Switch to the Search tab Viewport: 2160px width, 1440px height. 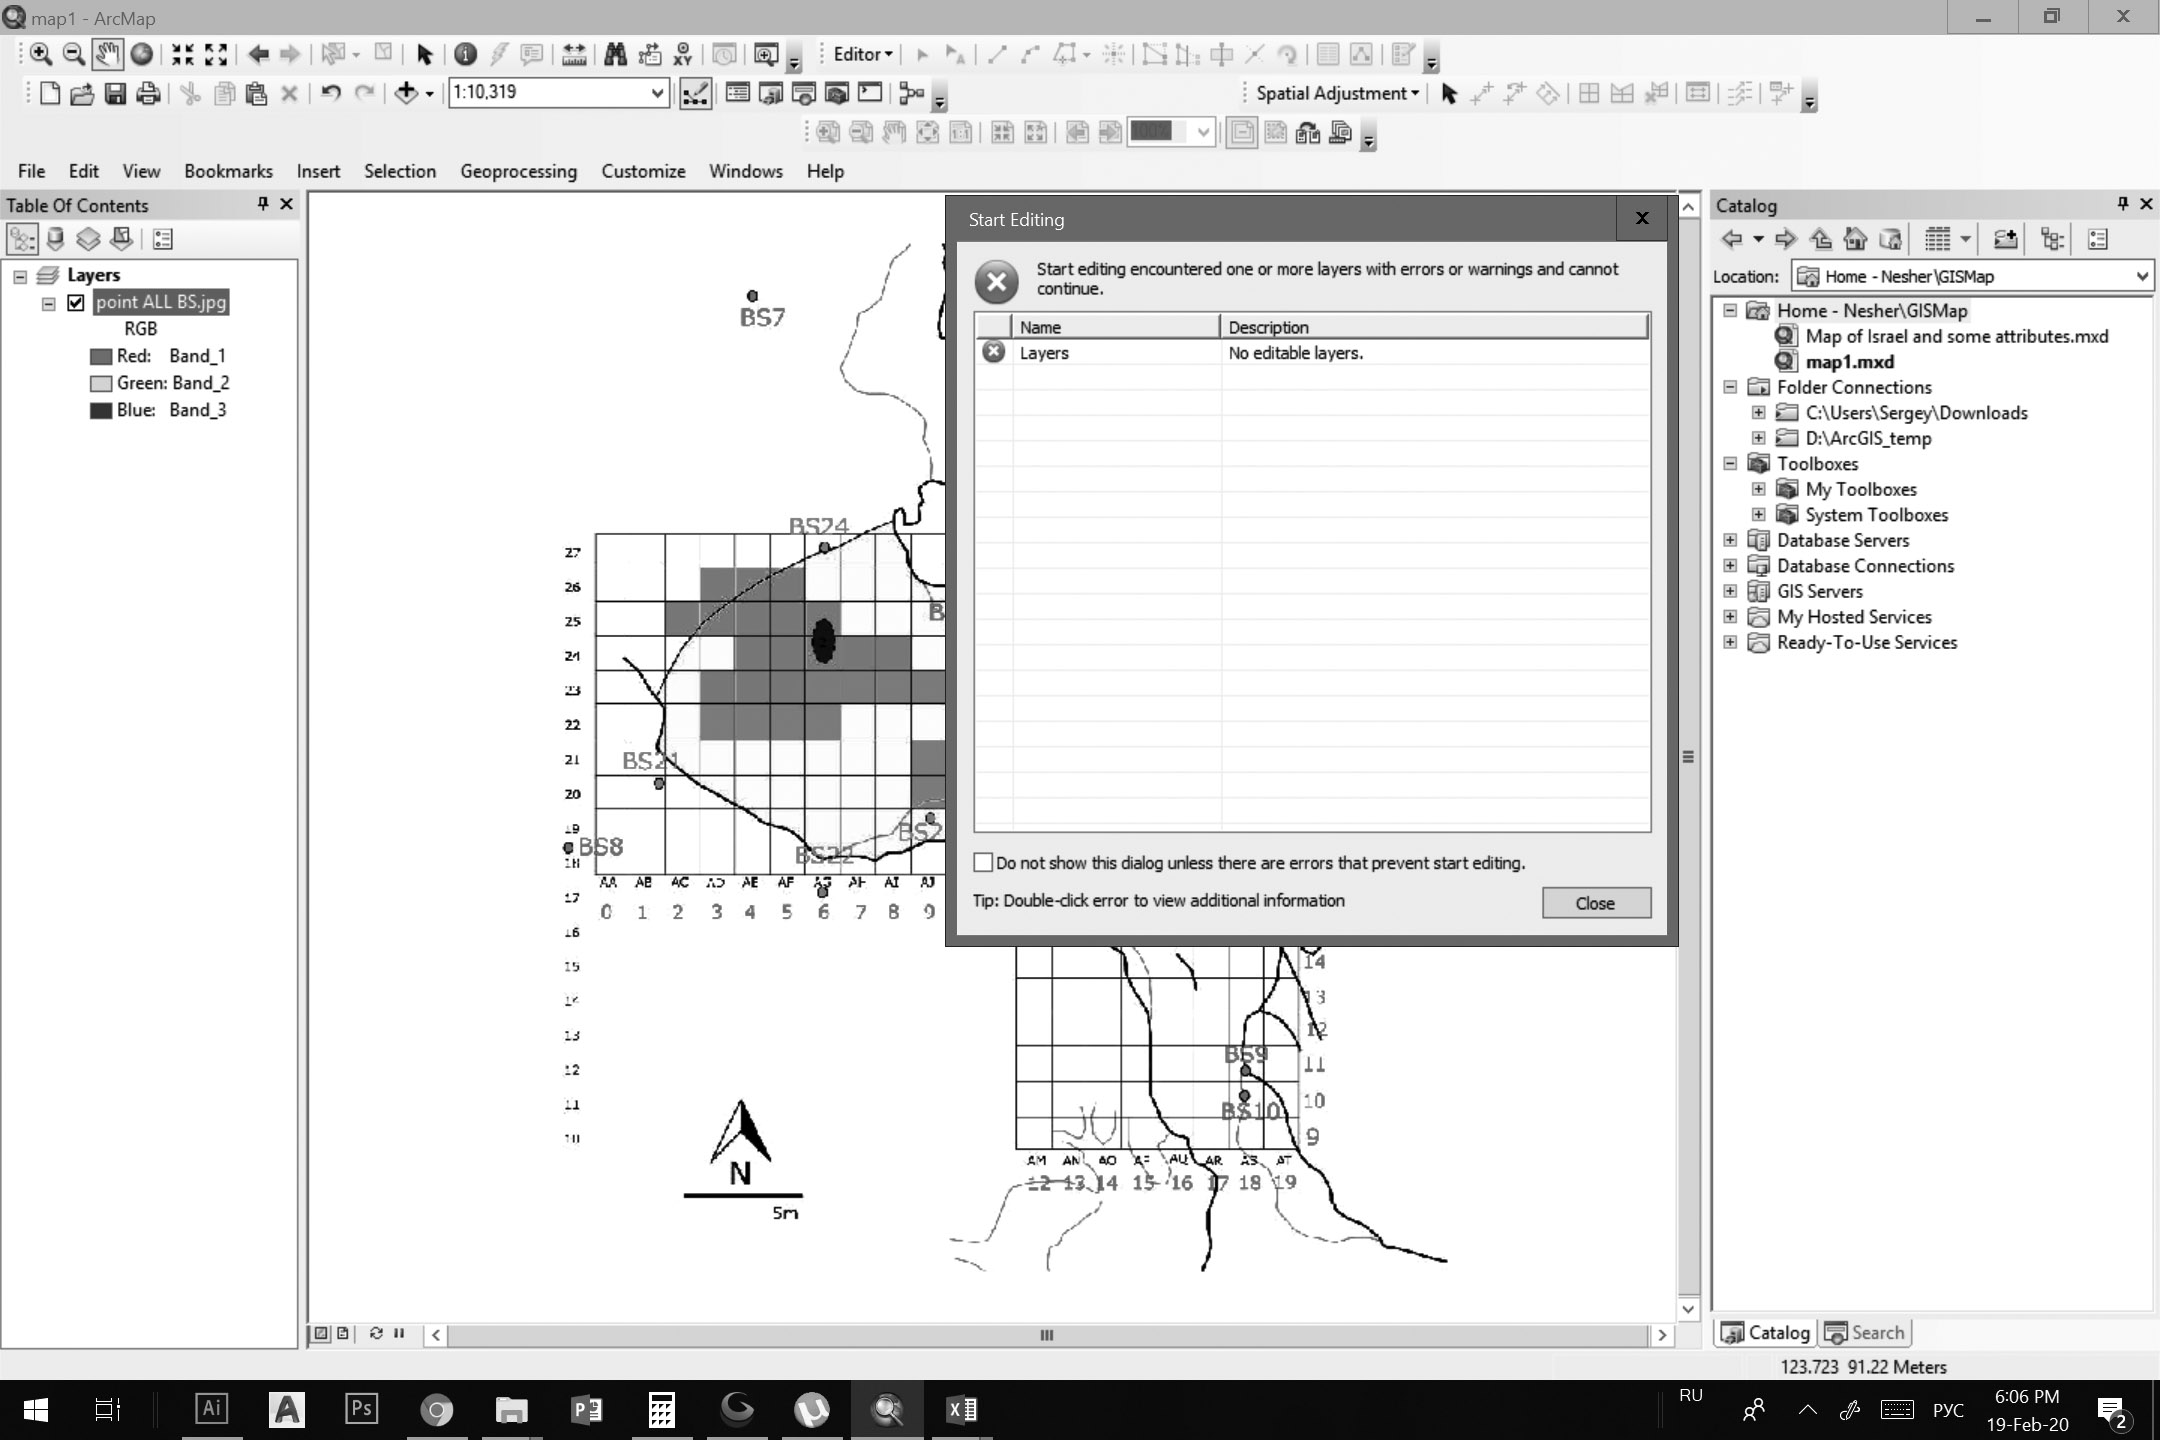point(1865,1332)
